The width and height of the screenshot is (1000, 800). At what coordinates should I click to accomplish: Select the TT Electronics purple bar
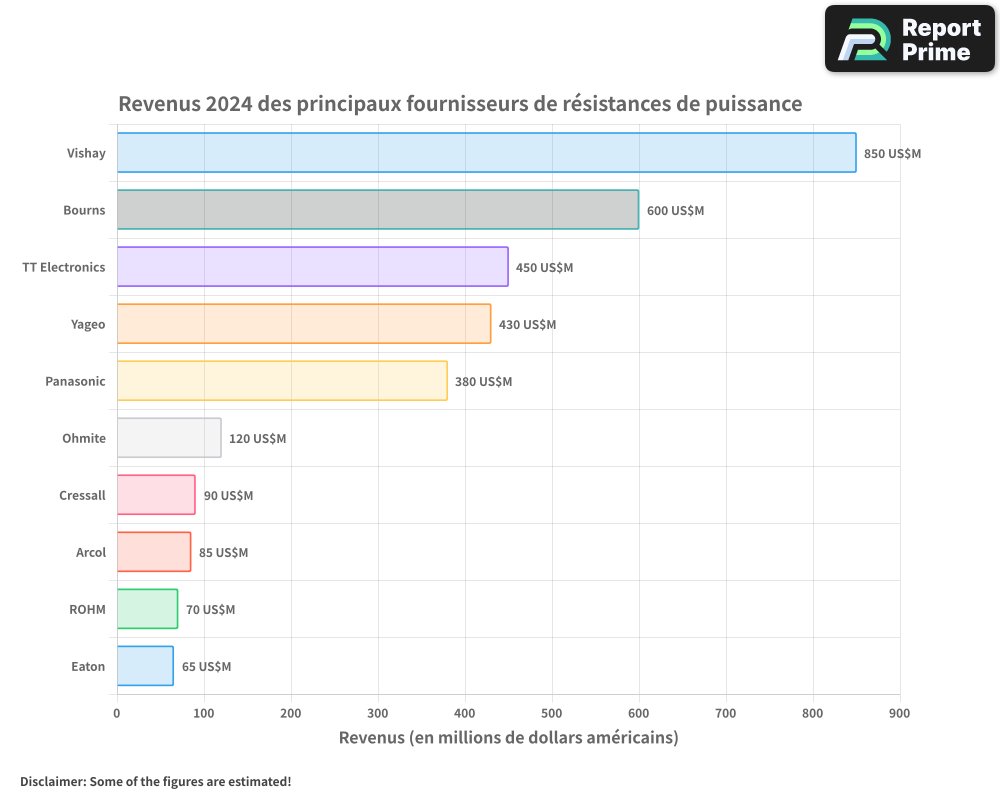point(310,267)
